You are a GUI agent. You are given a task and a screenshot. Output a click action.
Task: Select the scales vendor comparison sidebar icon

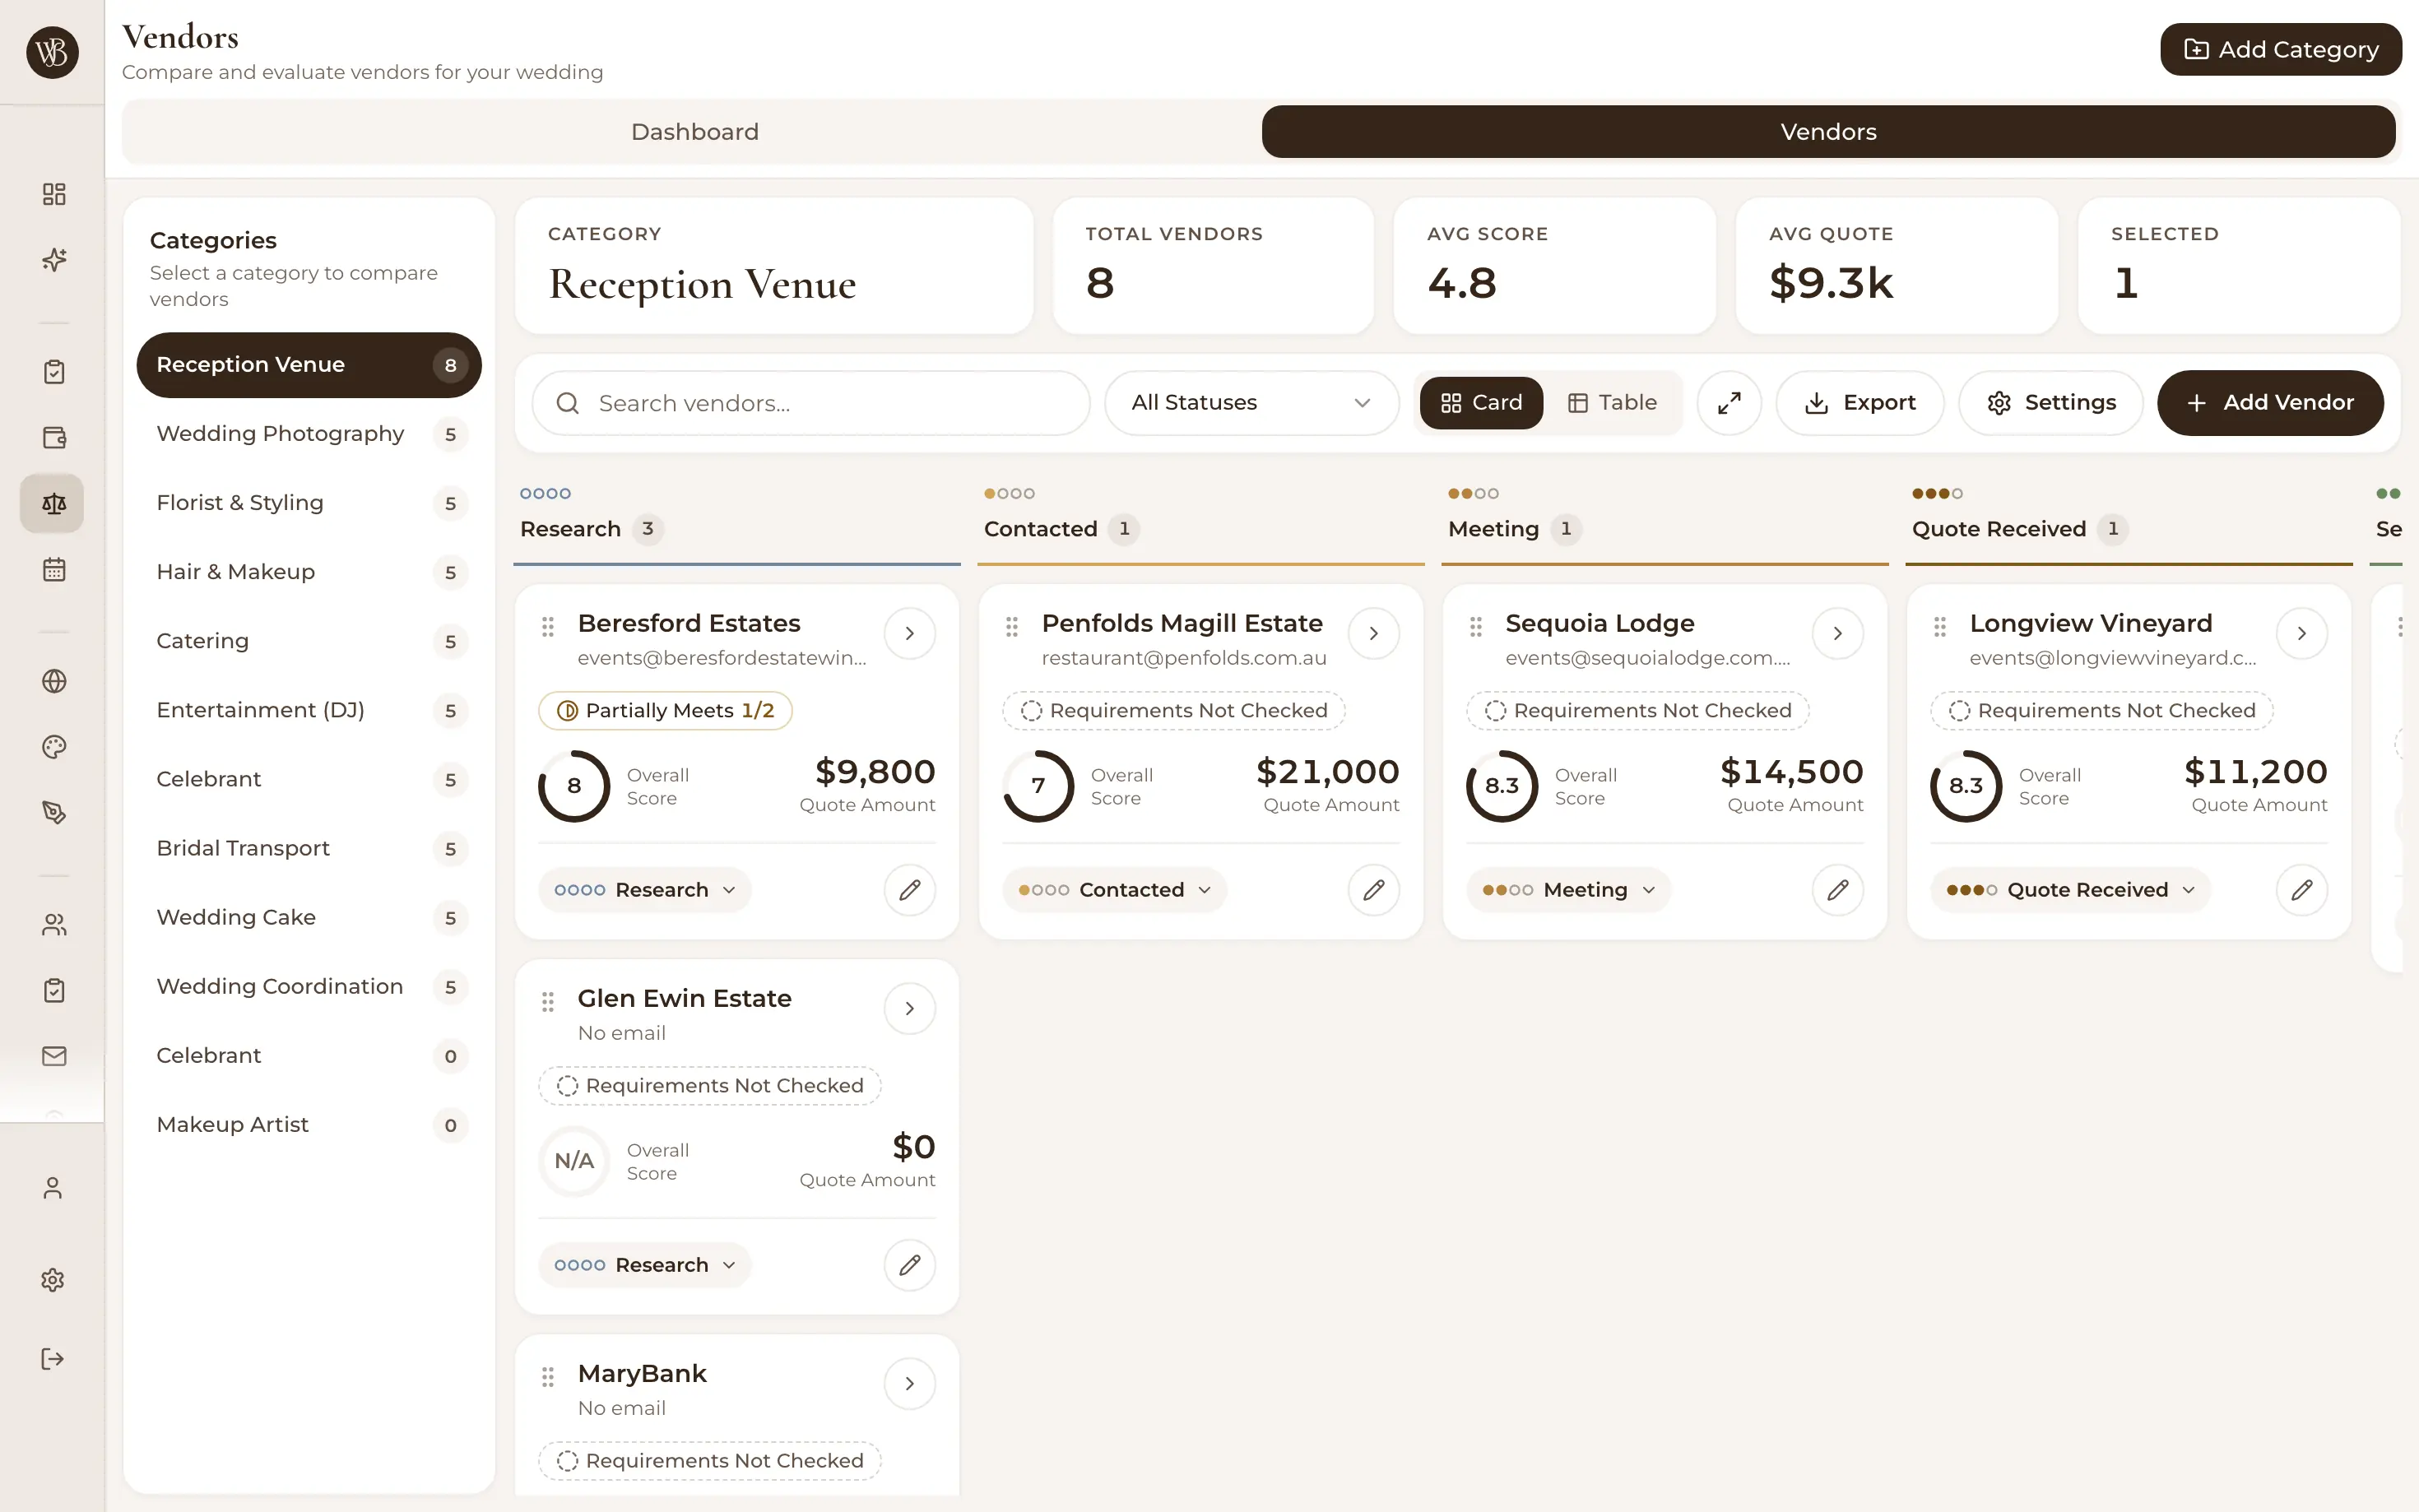tap(52, 503)
